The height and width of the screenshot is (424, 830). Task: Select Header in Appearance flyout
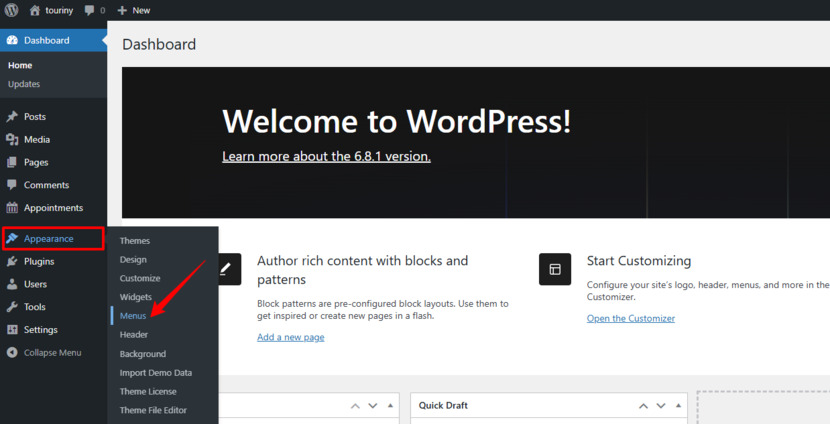(x=133, y=335)
